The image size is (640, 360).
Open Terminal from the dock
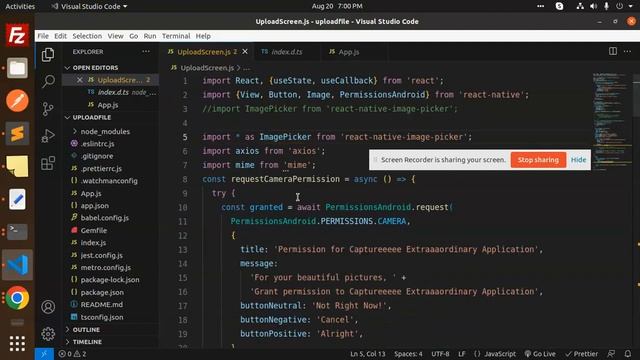(17, 232)
